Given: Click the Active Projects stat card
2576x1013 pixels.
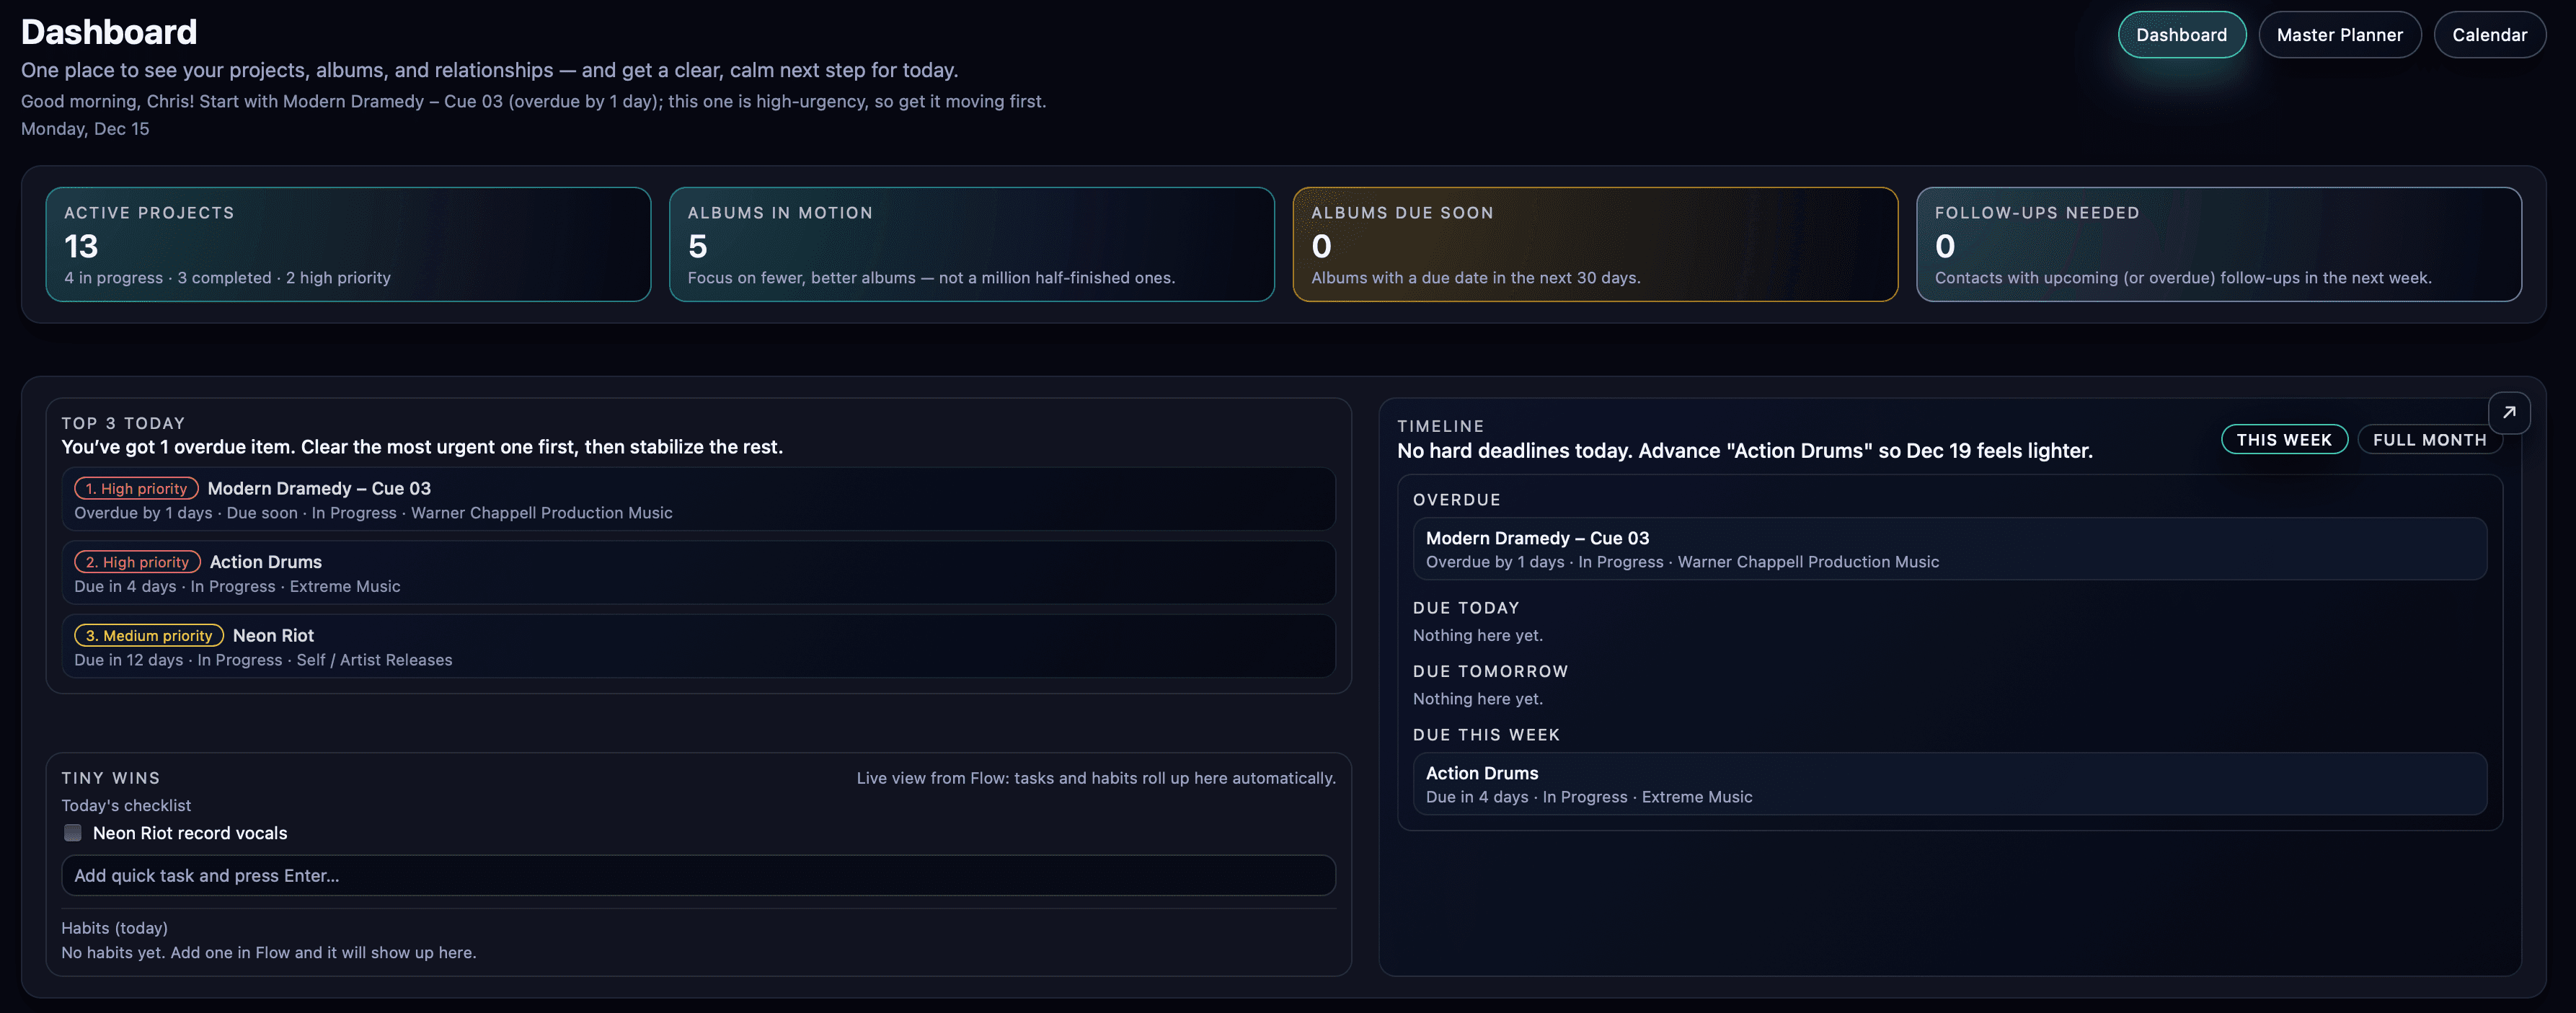Looking at the screenshot, I should [349, 244].
